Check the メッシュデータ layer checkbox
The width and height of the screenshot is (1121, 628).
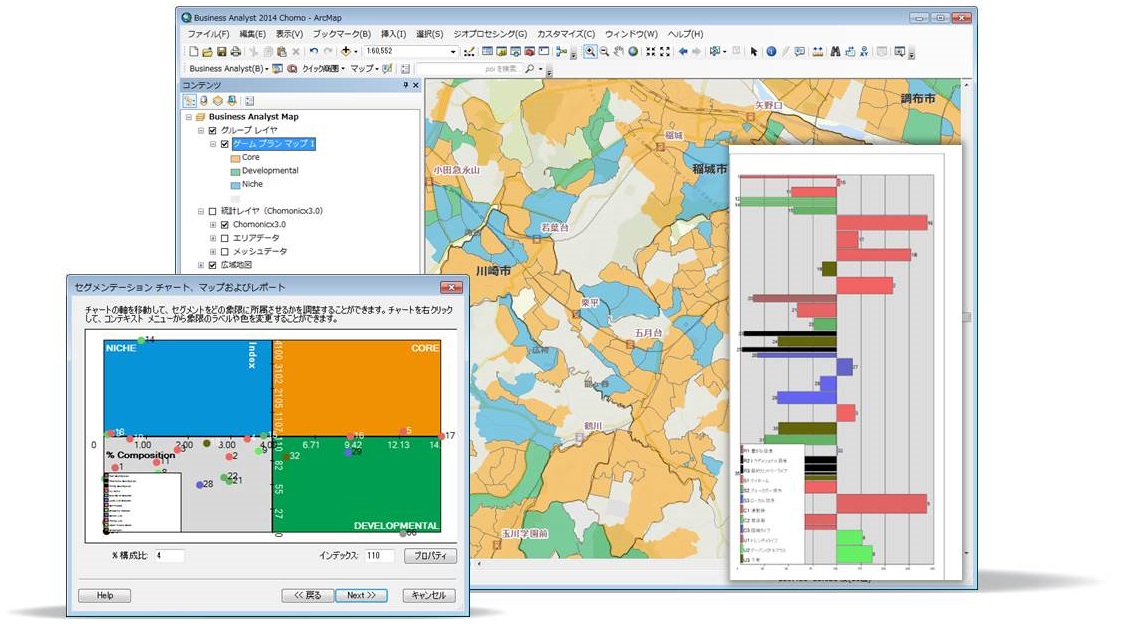[224, 252]
